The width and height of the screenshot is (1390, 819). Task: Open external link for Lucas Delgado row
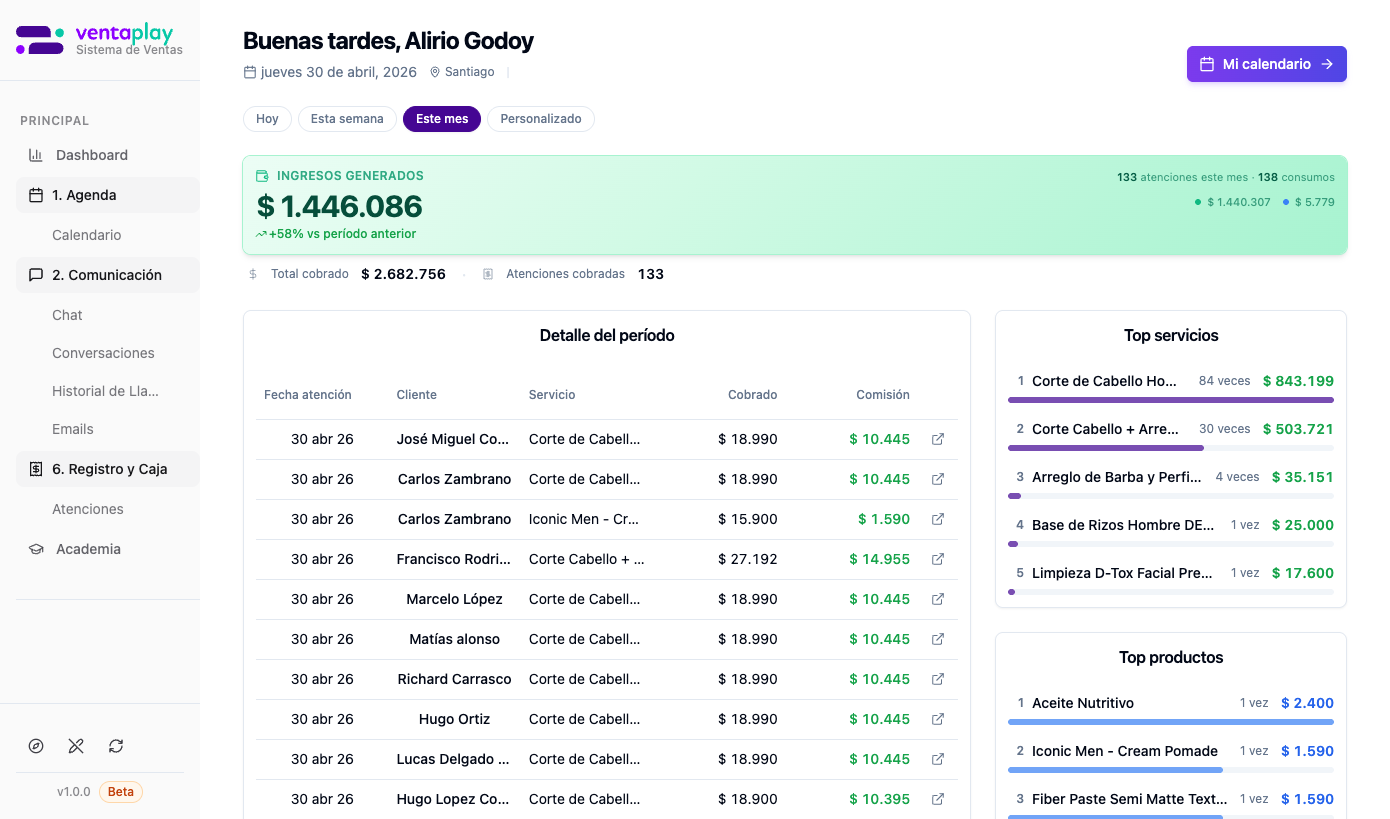(938, 759)
